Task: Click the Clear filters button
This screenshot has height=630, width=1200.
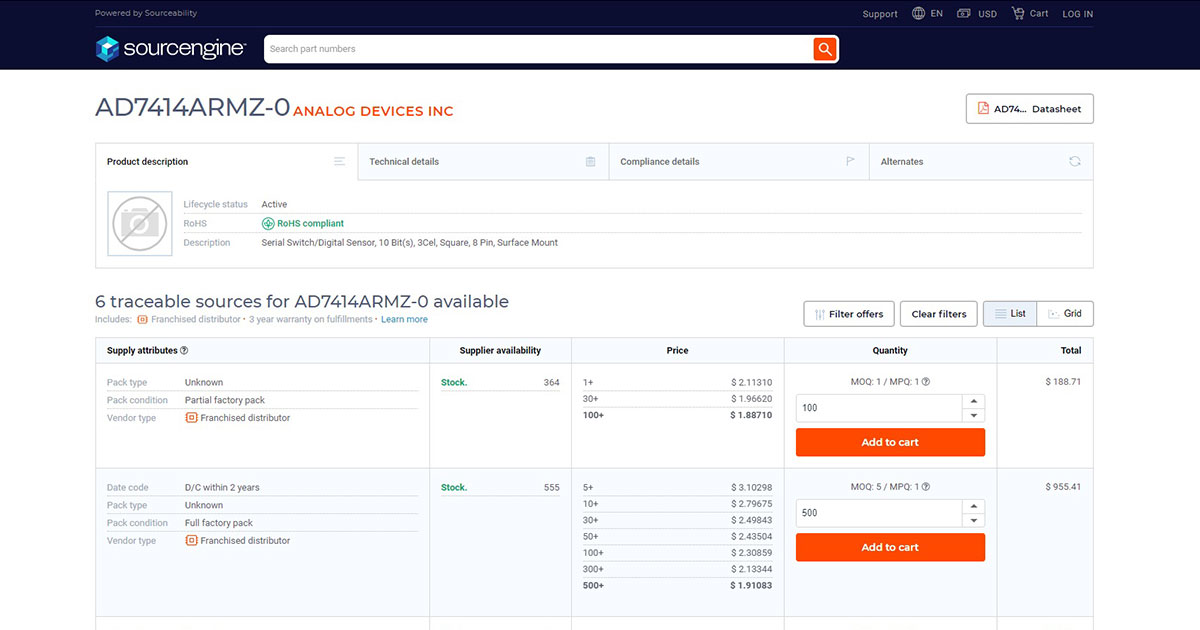Action: 939,314
